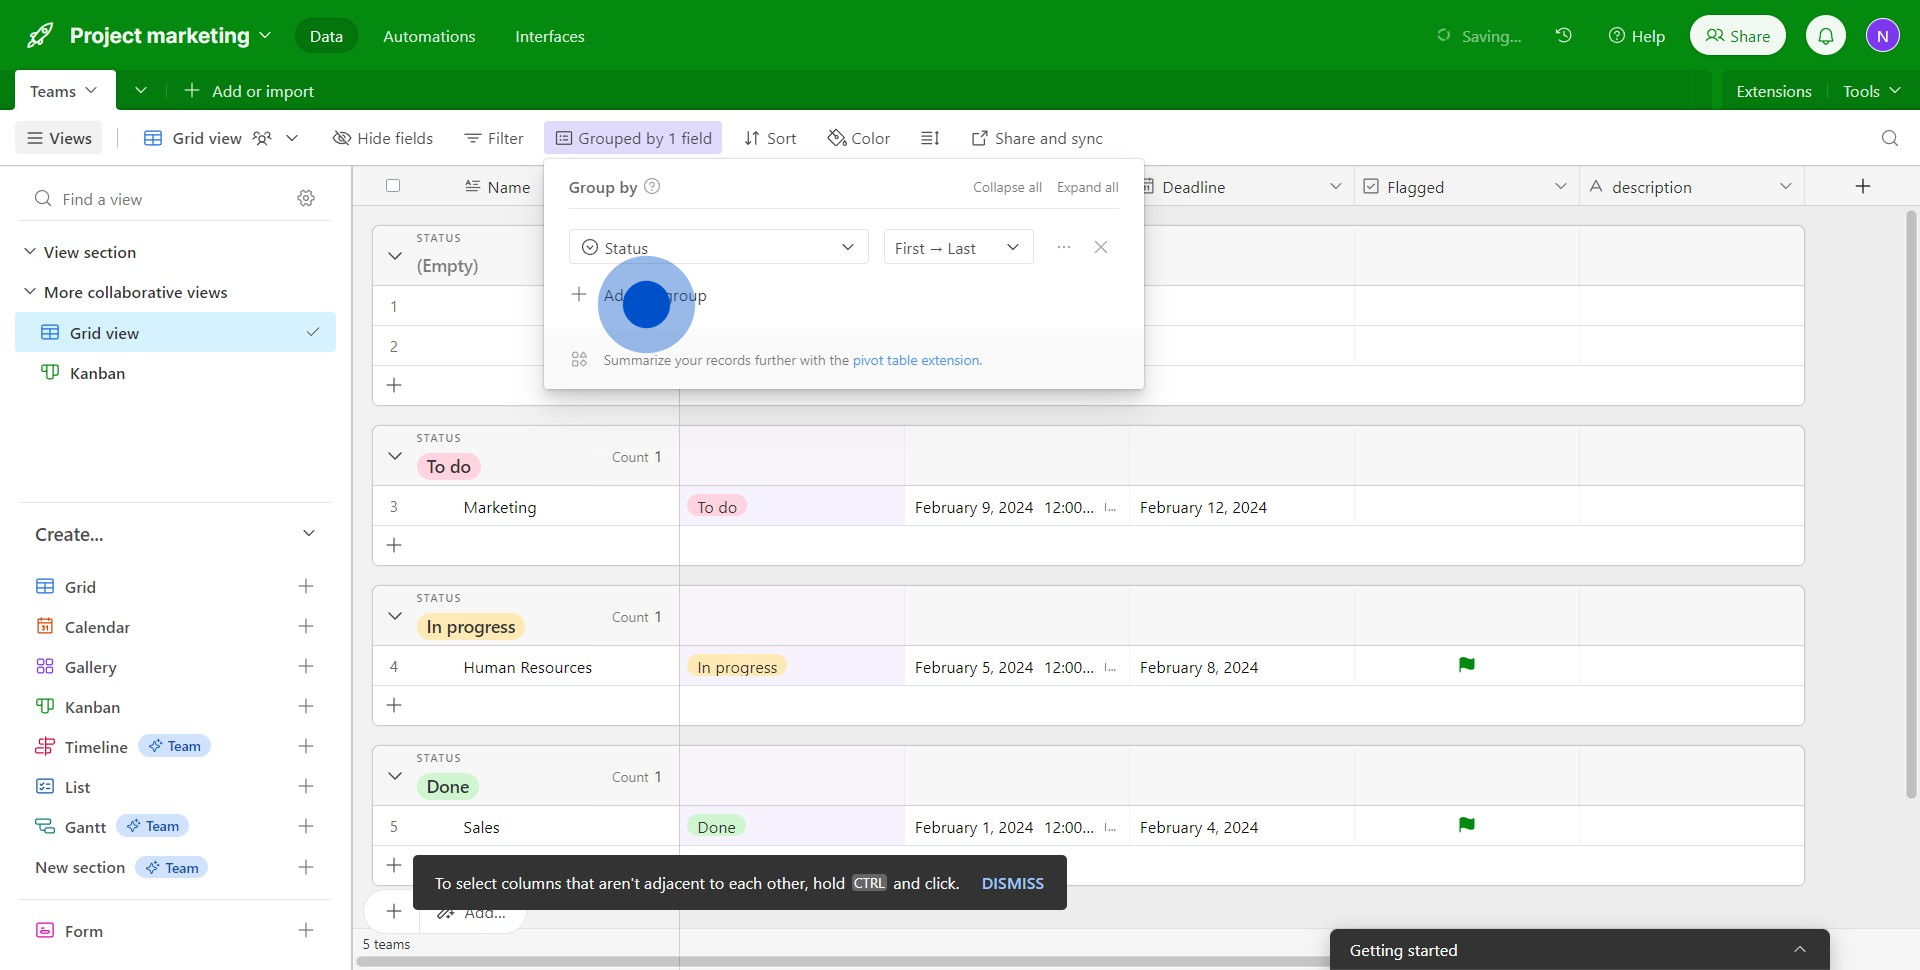Add record in To do group
Image resolution: width=1920 pixels, height=970 pixels.
[394, 545]
